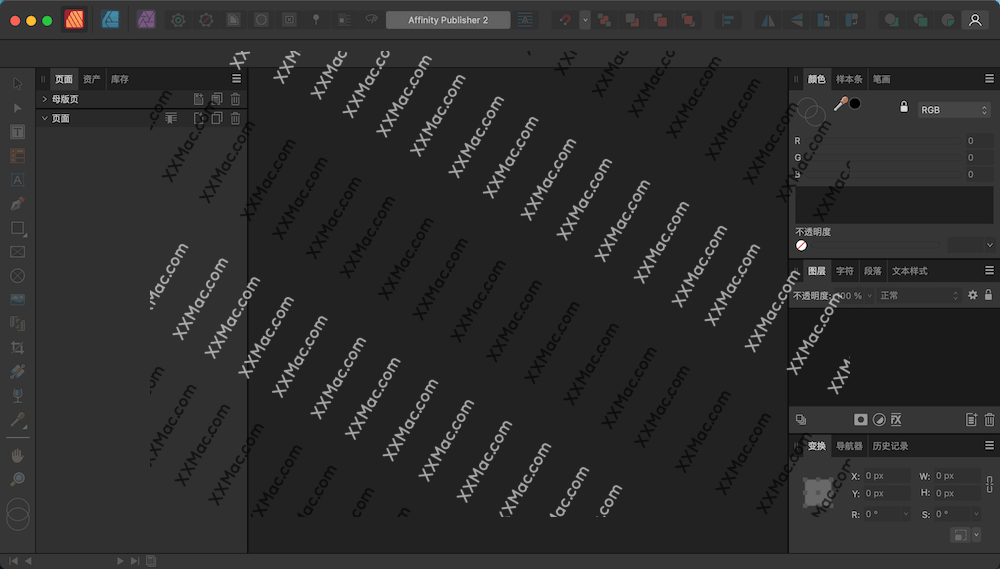Select the Fill gradient tool

click(17, 371)
